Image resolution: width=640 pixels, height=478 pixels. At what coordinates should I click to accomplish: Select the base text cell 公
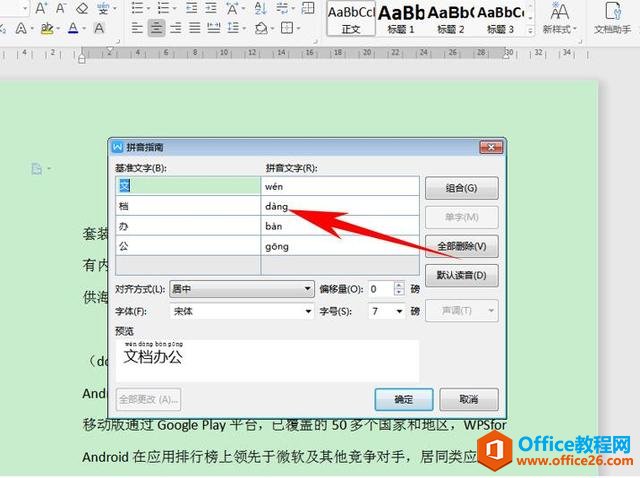pos(188,246)
